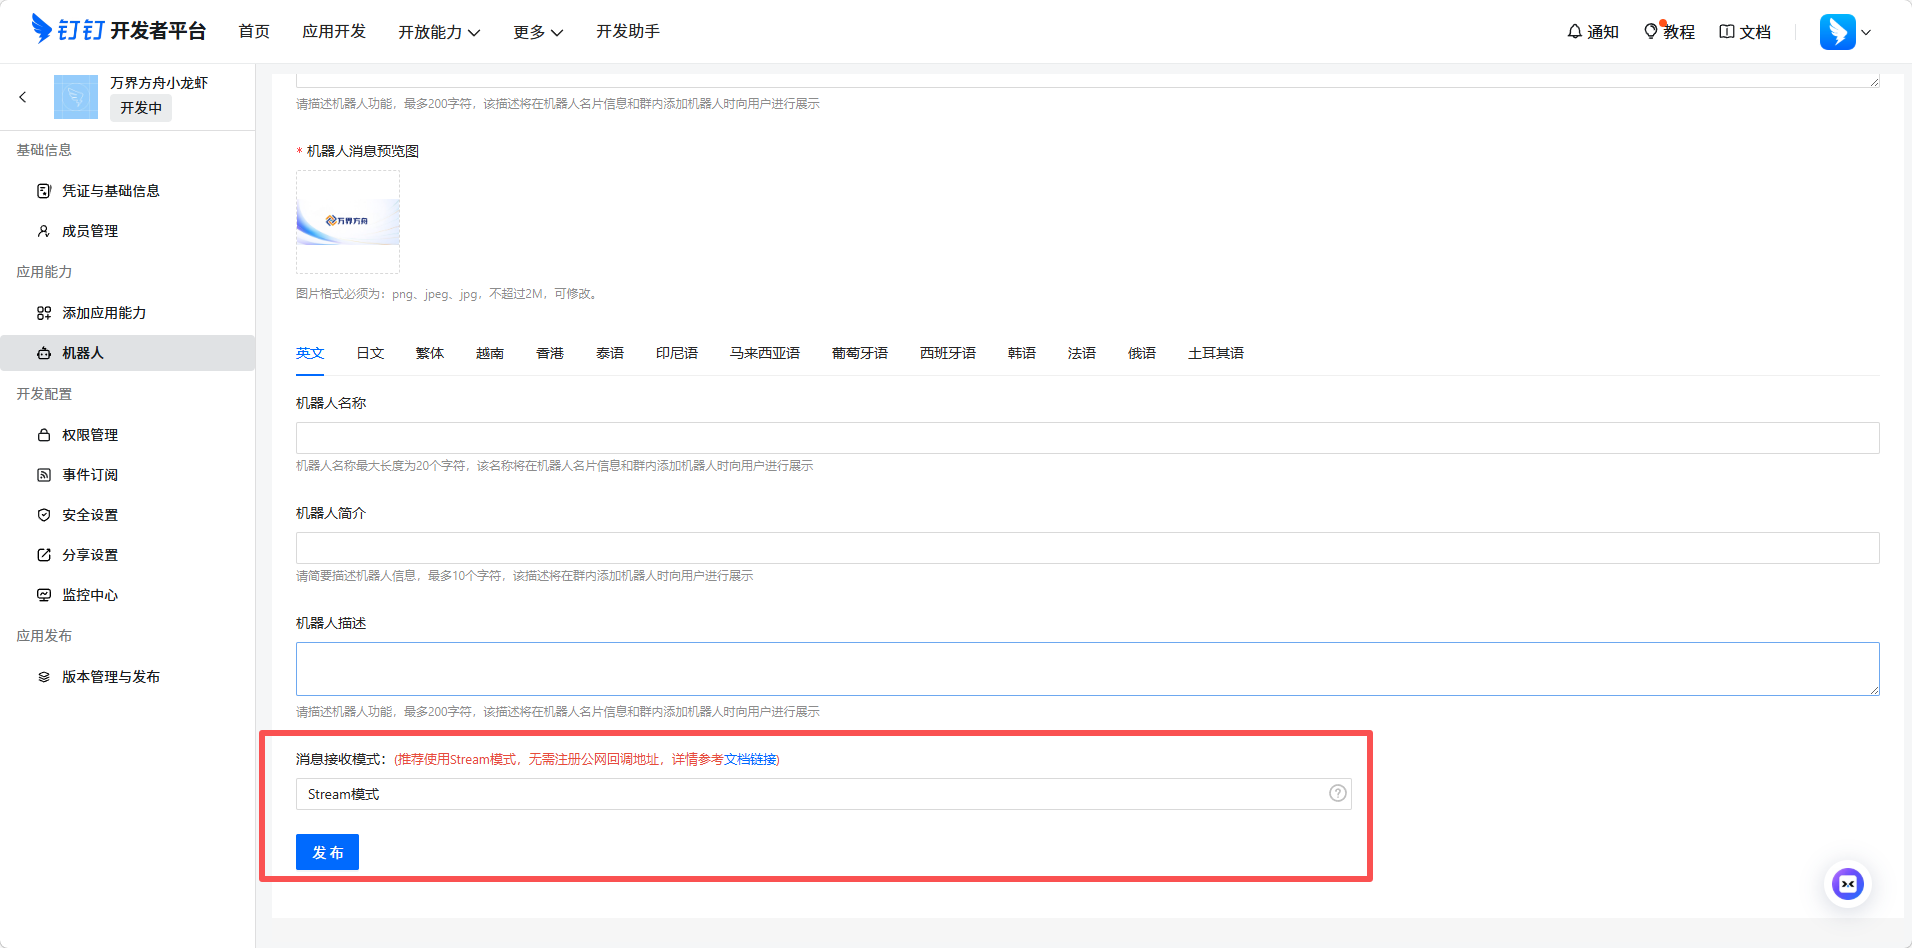Open the user avatar account dropdown
This screenshot has height=948, width=1912.
pyautogui.click(x=1845, y=32)
